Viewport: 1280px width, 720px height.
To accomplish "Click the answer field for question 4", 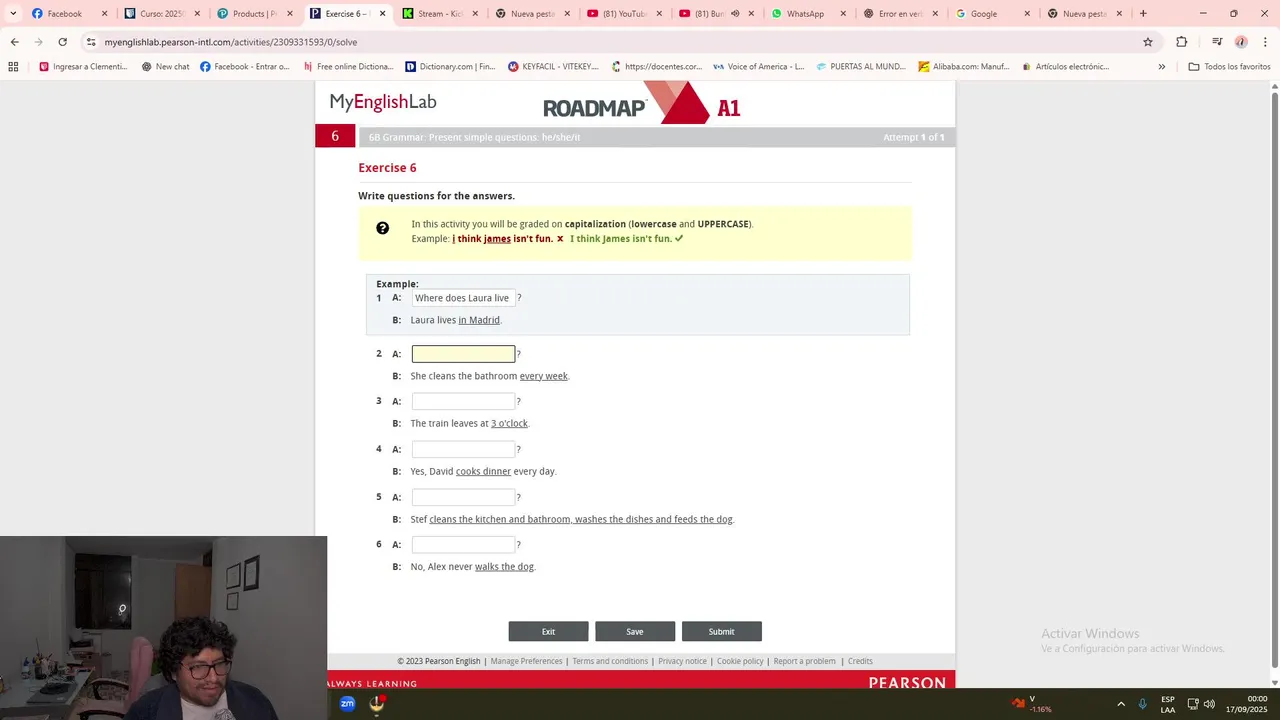I will click(x=463, y=449).
